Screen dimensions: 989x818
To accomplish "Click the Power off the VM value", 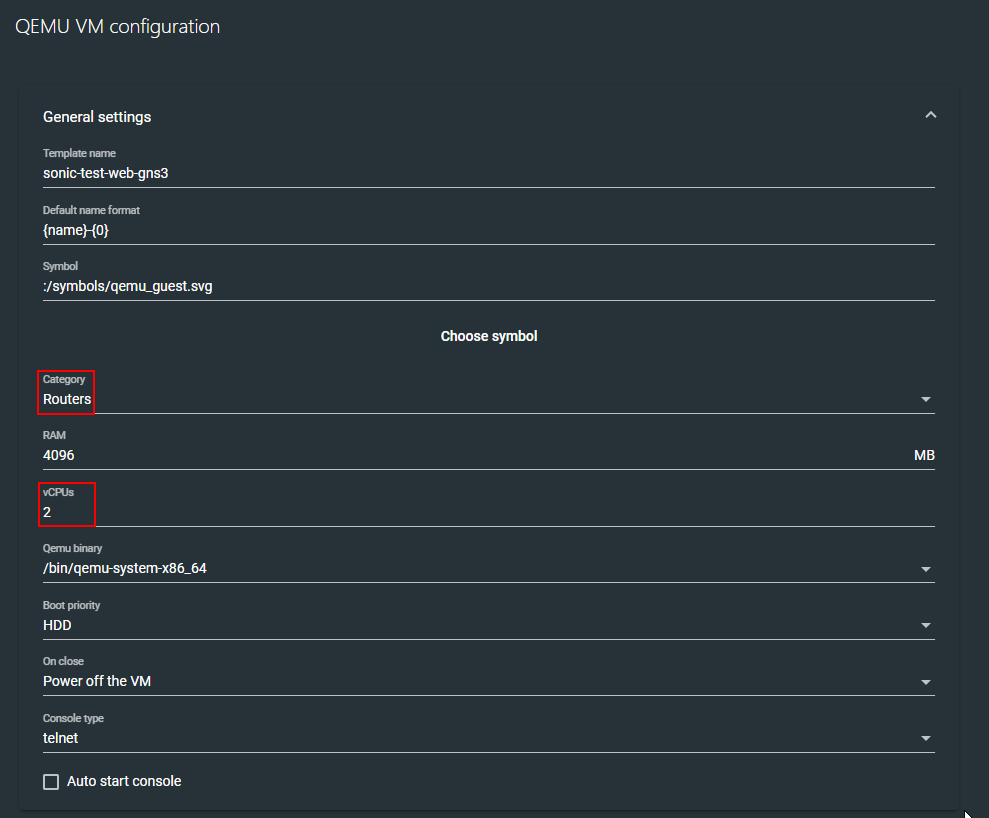I will [x=97, y=681].
